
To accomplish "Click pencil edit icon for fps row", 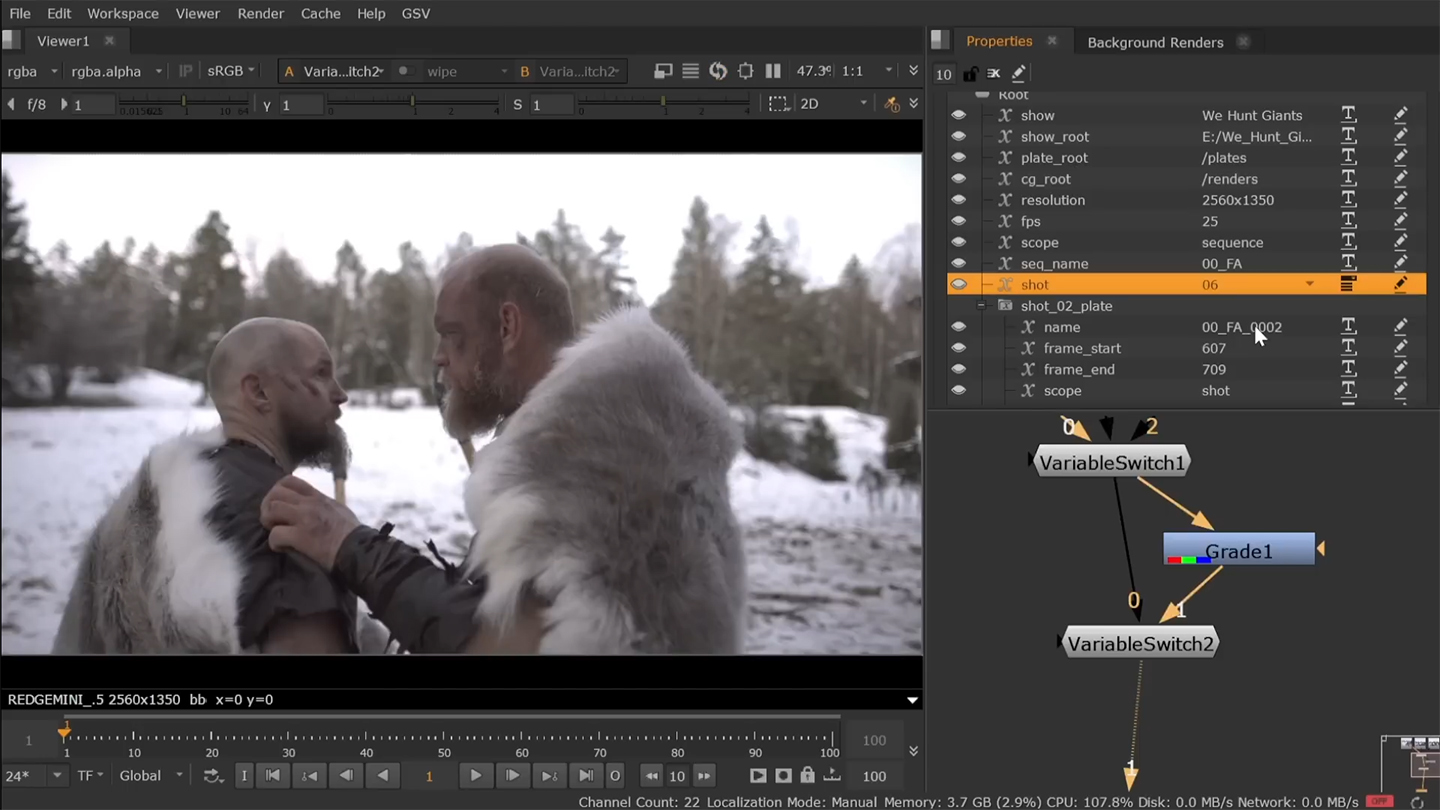I will (x=1400, y=221).
